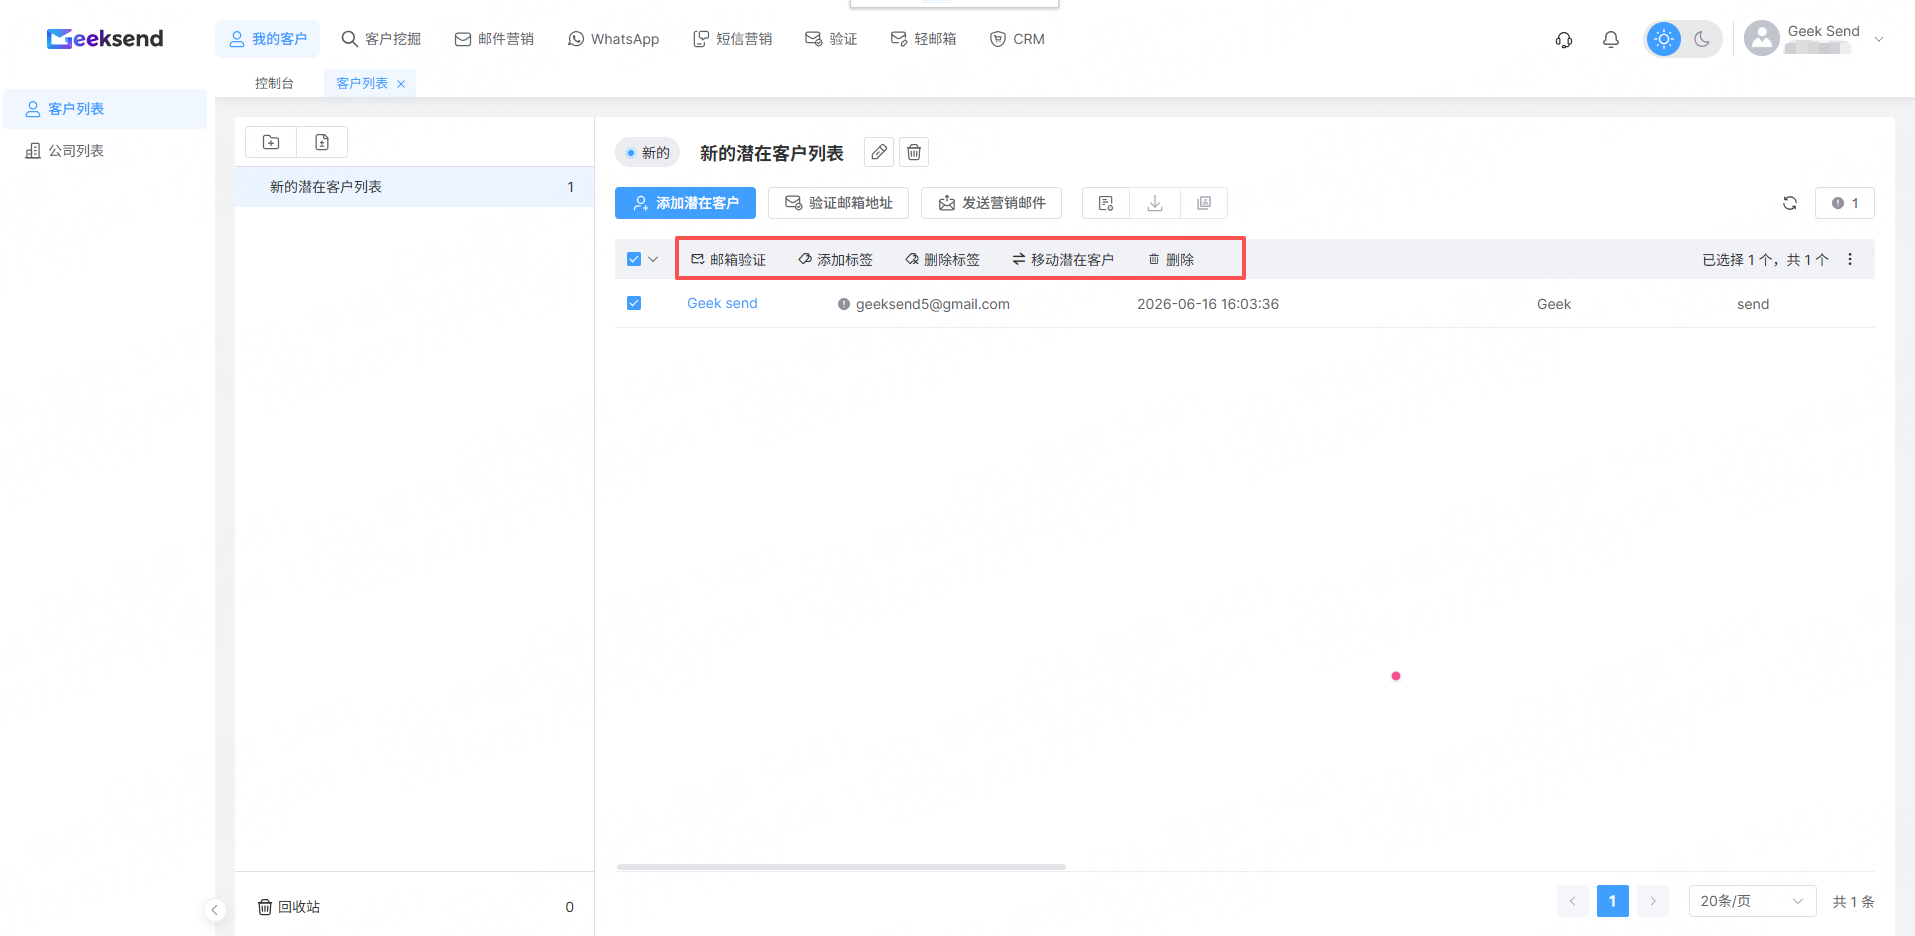Go to page 1

(x=1612, y=901)
